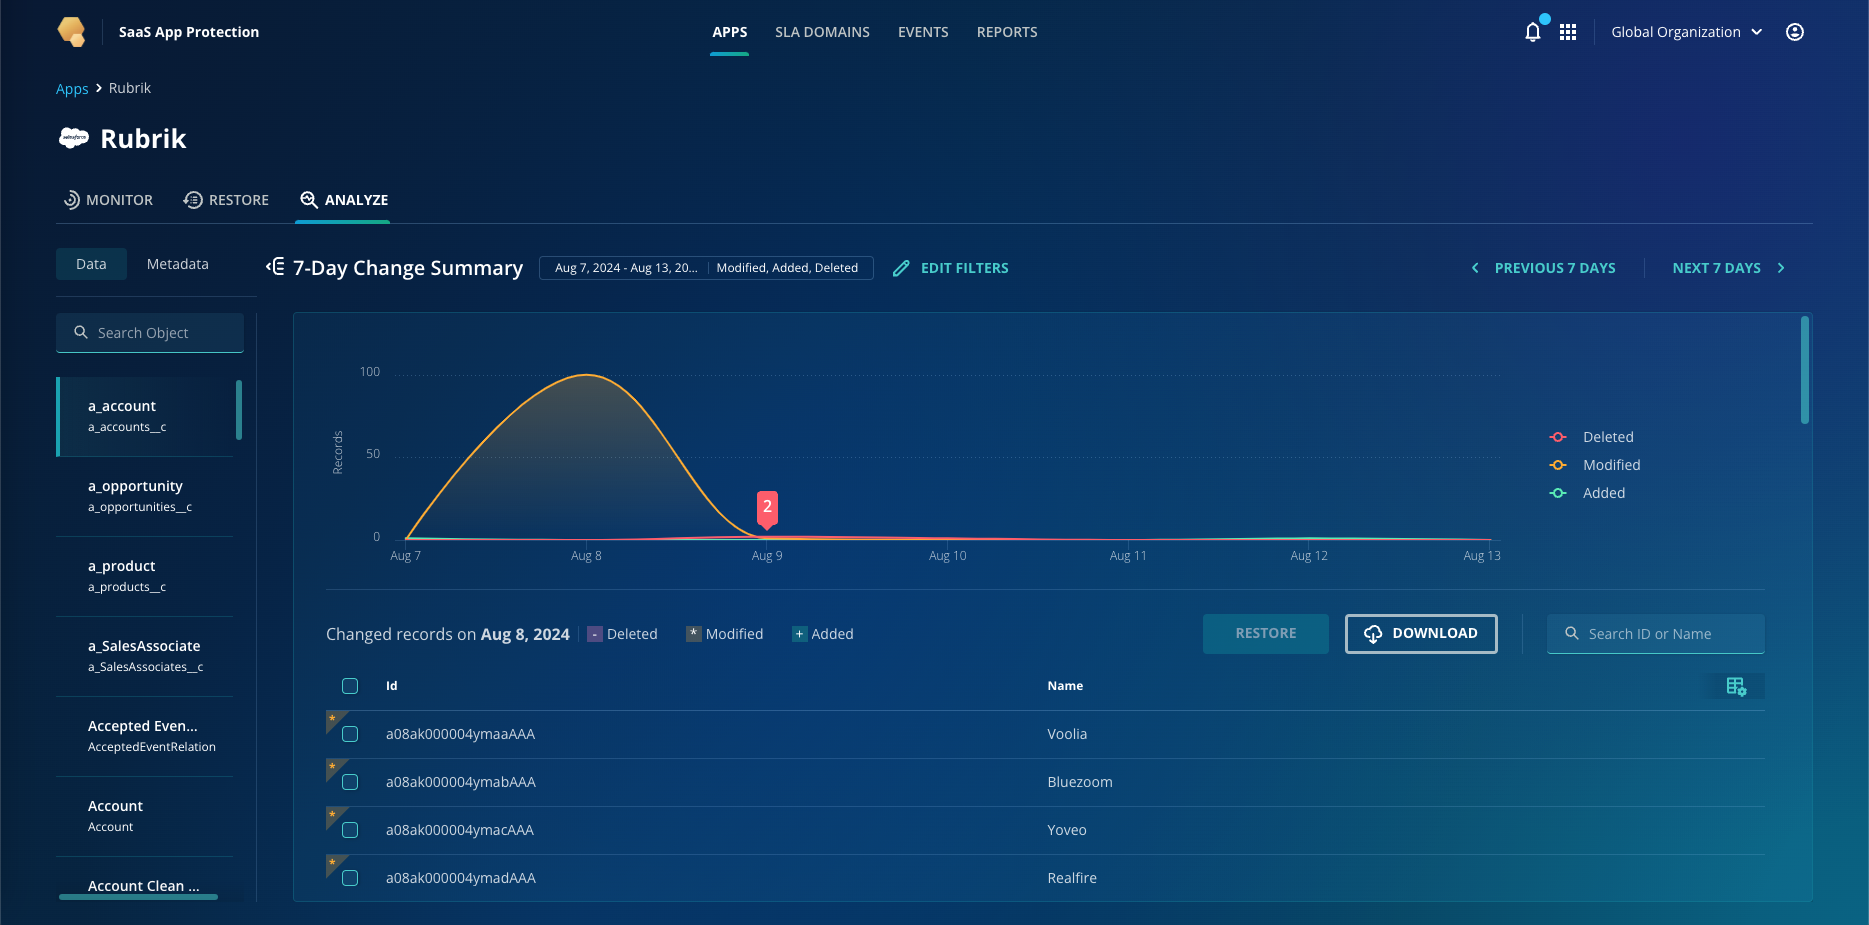Open the user profile icon
This screenshot has height=925, width=1869.
[1795, 32]
